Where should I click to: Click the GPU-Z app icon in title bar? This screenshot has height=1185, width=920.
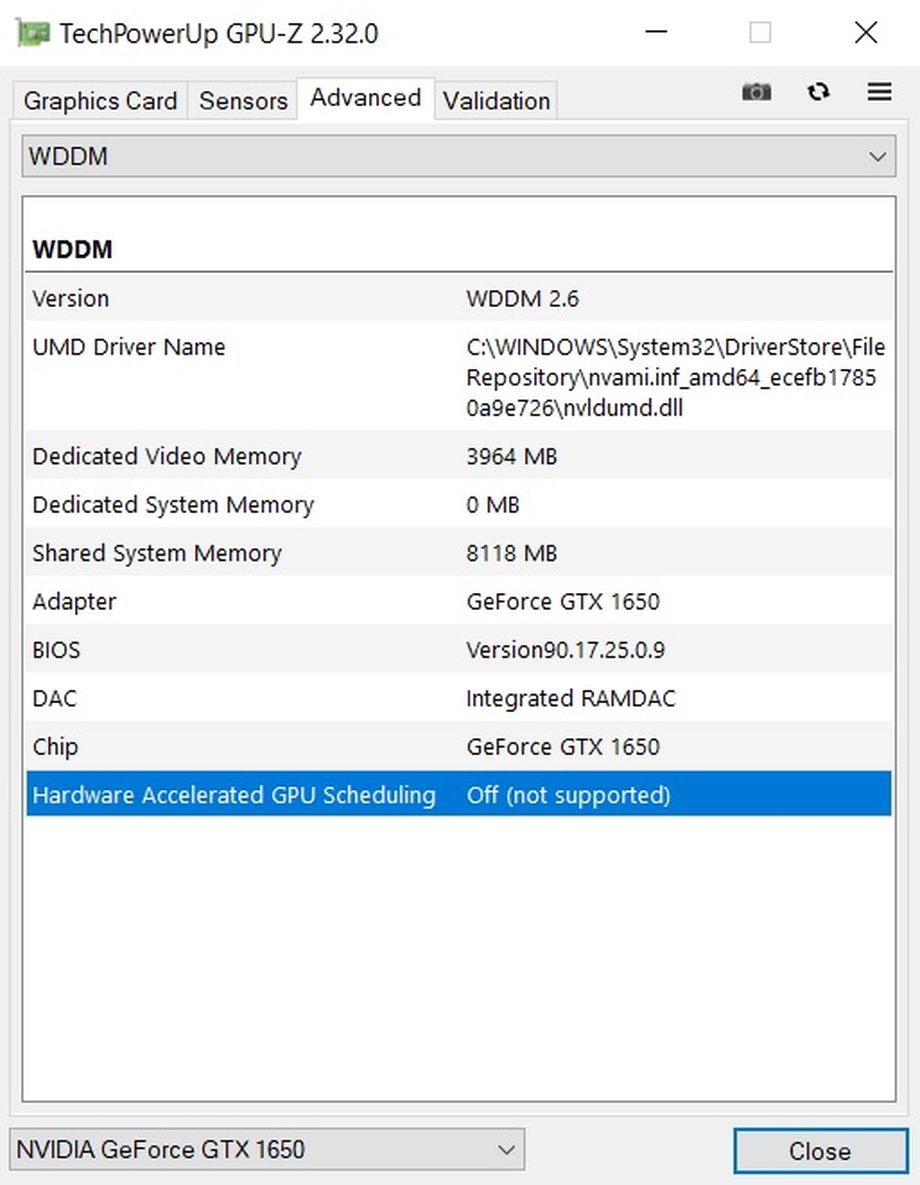[x=33, y=33]
